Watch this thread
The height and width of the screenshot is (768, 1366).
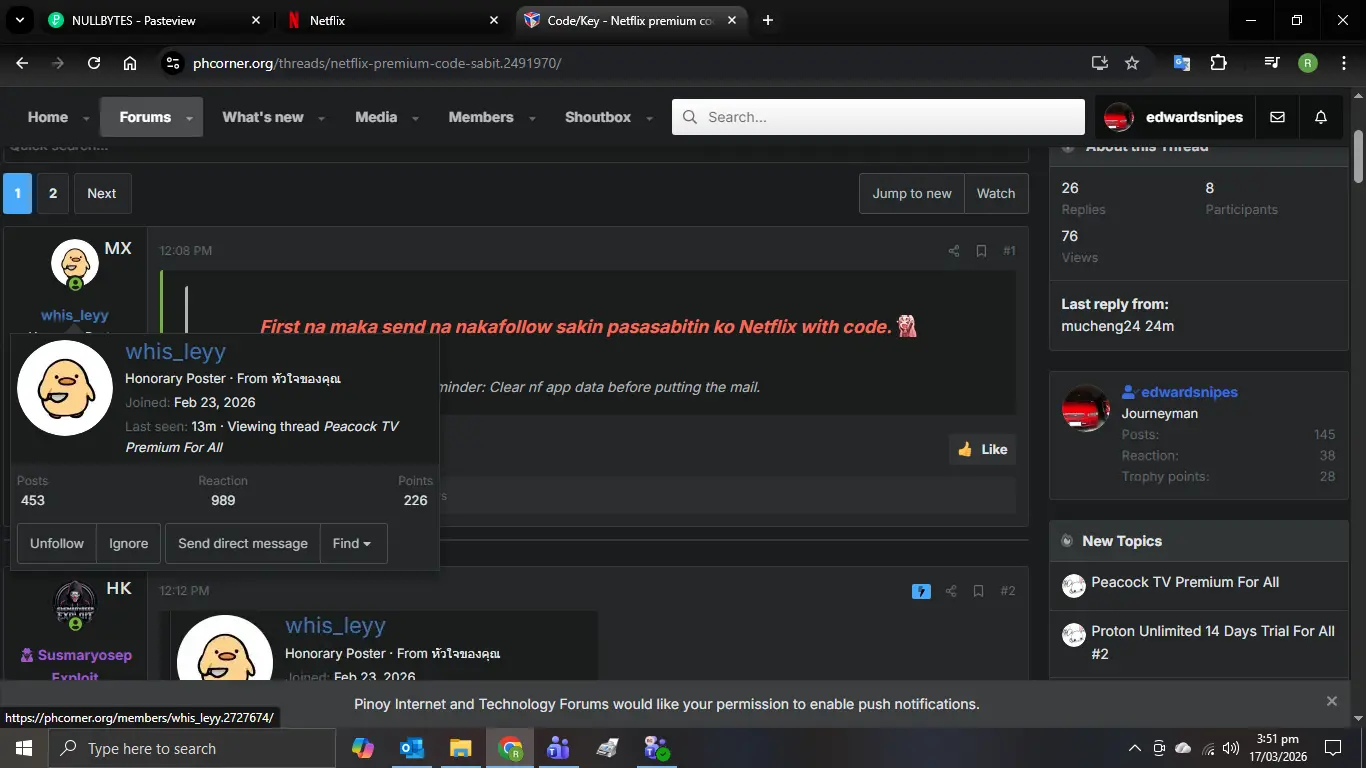click(x=996, y=193)
